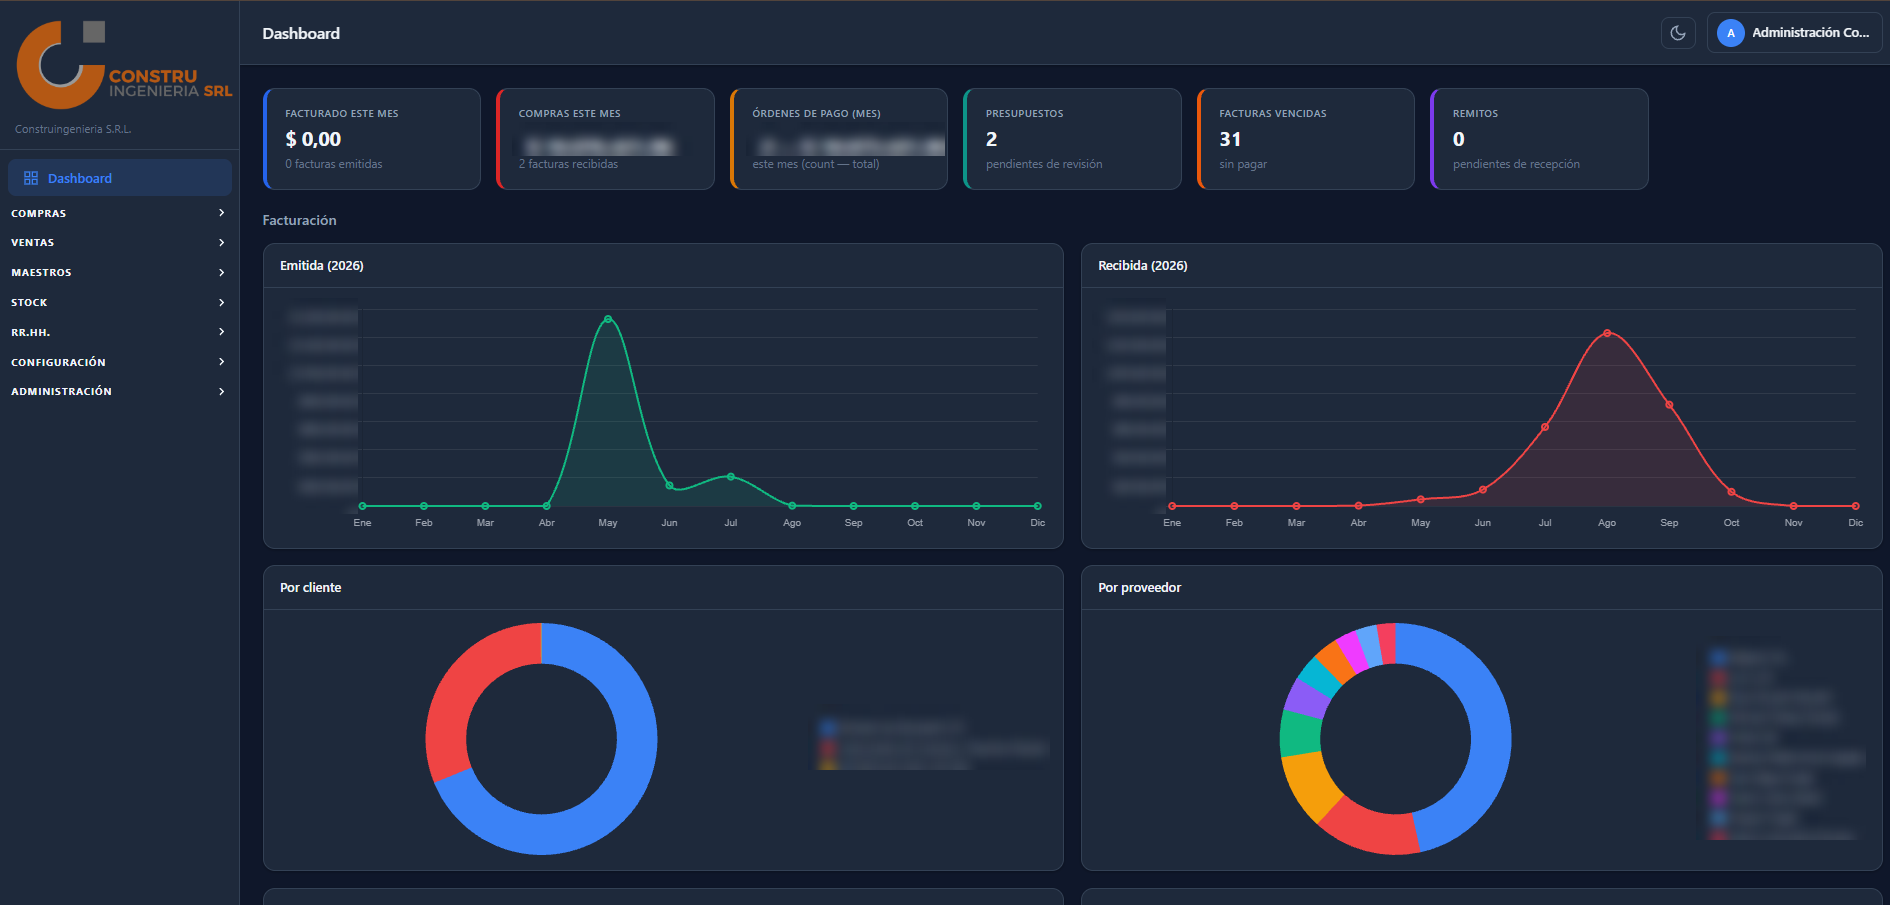1890x905 pixels.
Task: Open the Administración Co... user menu
Action: tap(1794, 33)
